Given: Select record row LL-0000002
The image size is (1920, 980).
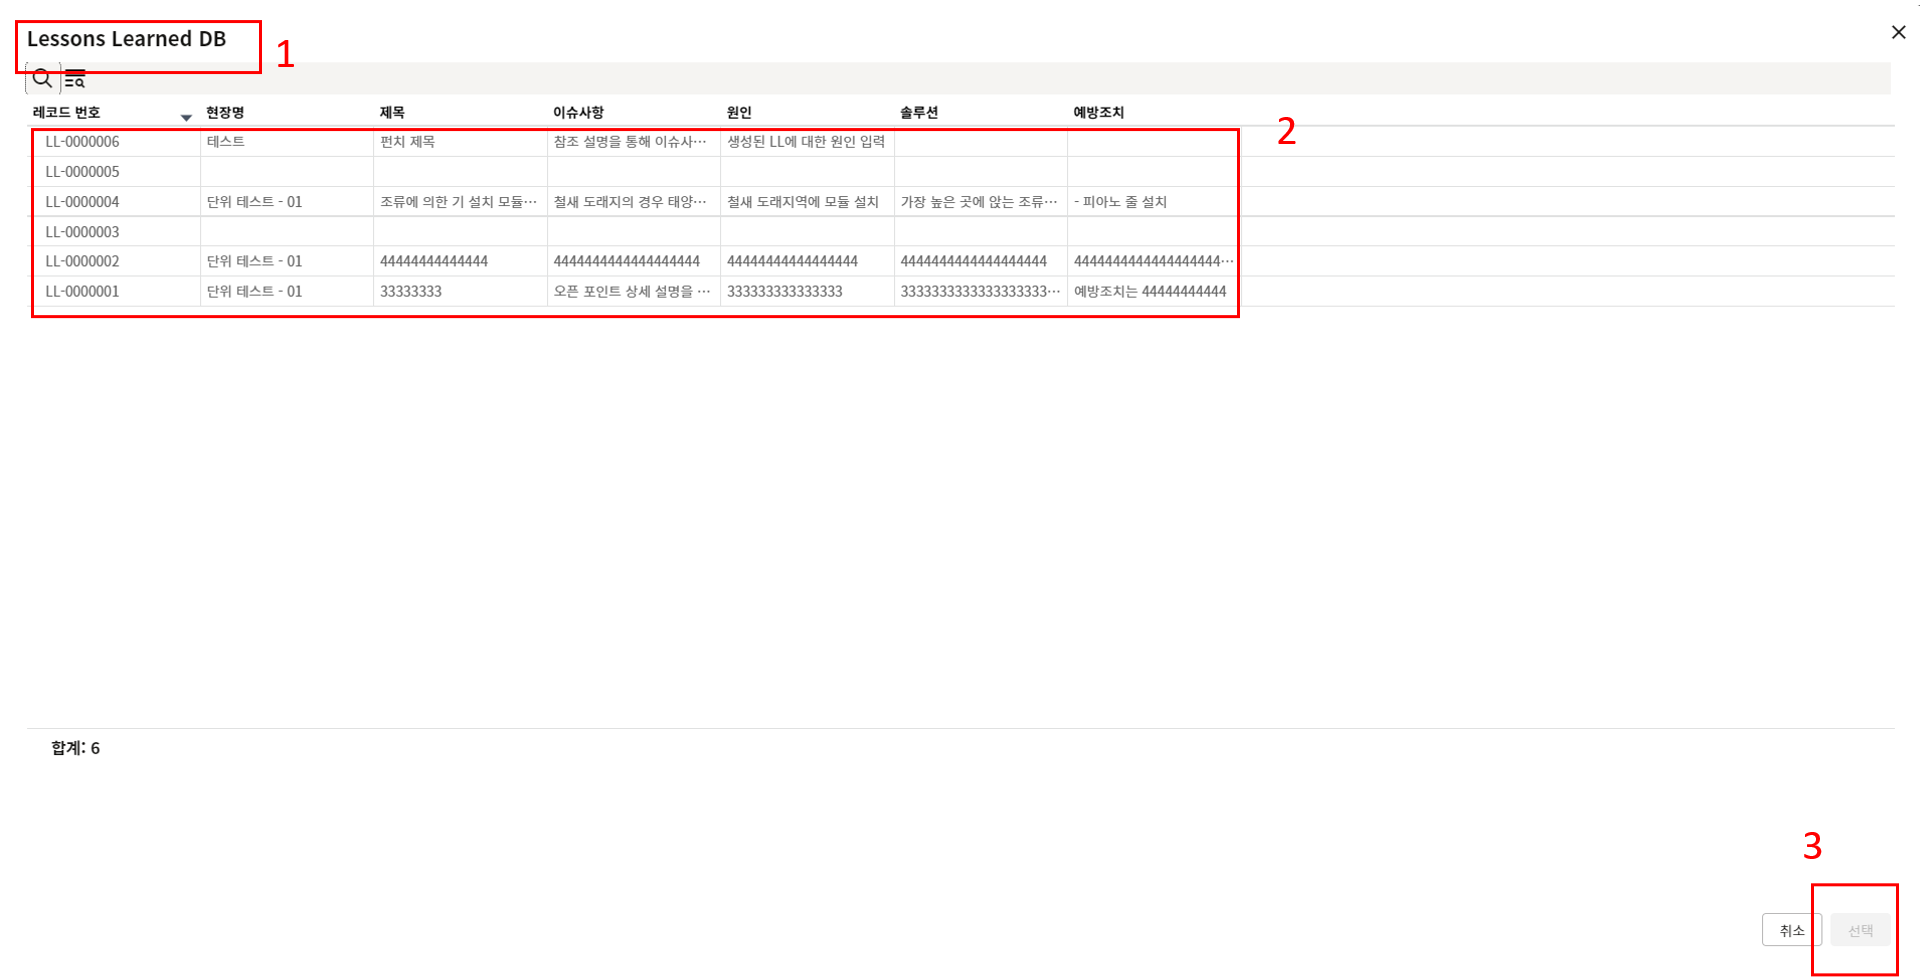Looking at the screenshot, I should [x=82, y=261].
